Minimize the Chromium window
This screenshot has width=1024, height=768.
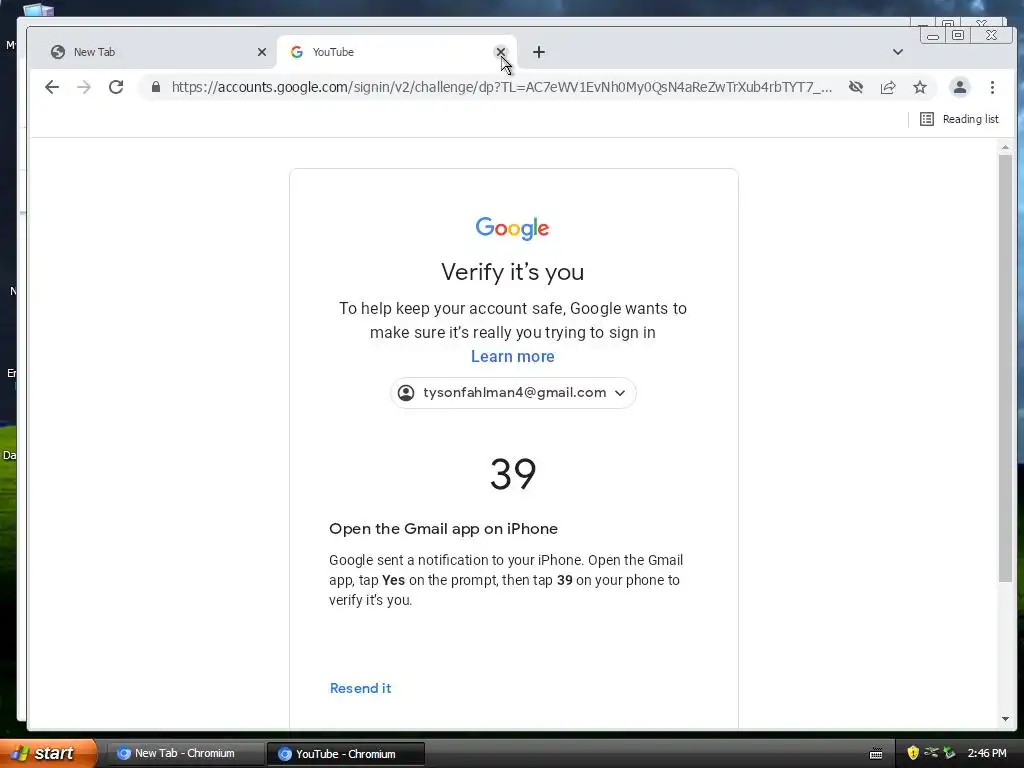933,35
